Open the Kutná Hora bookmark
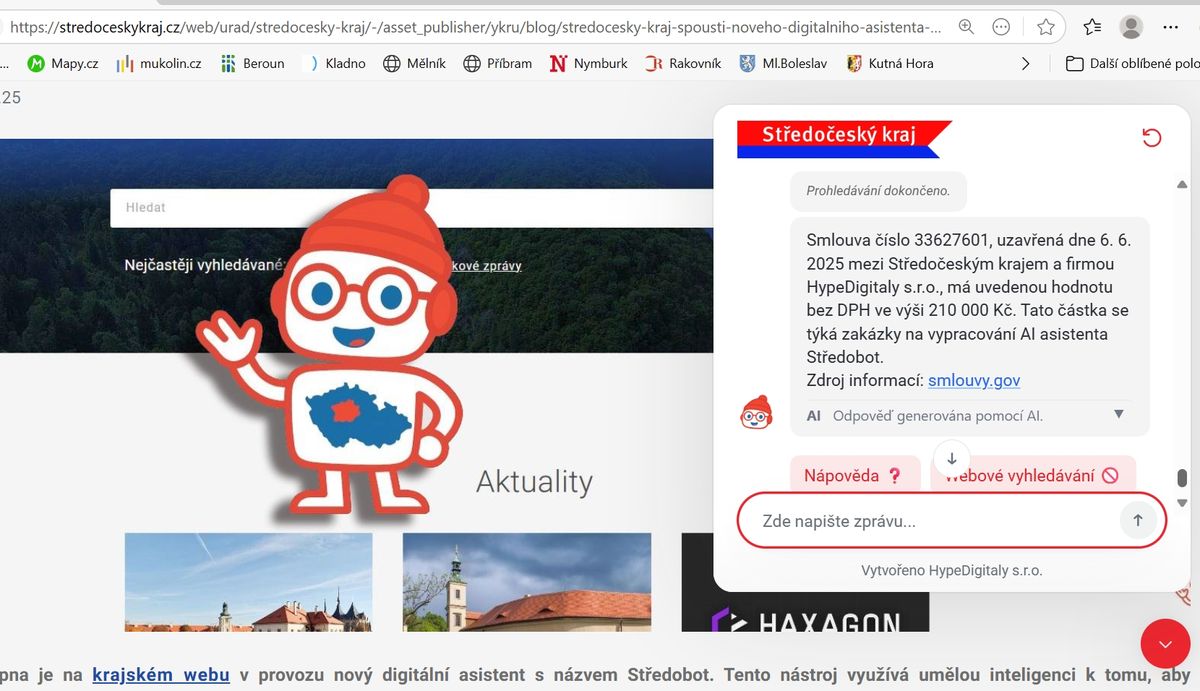Screen dimensions: 1200x691 point(890,63)
